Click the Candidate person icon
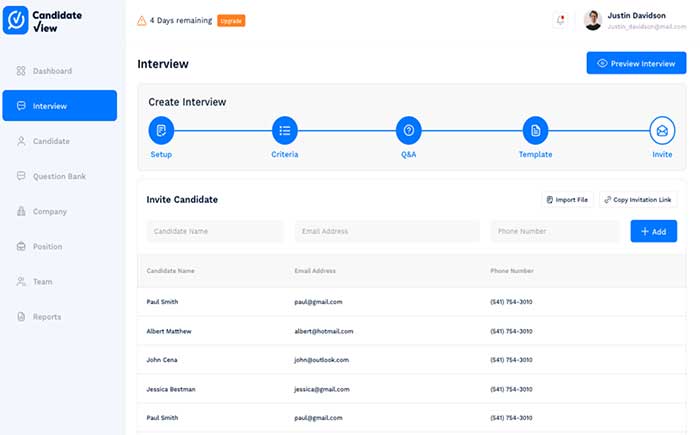This screenshot has height=435, width=700. point(21,141)
